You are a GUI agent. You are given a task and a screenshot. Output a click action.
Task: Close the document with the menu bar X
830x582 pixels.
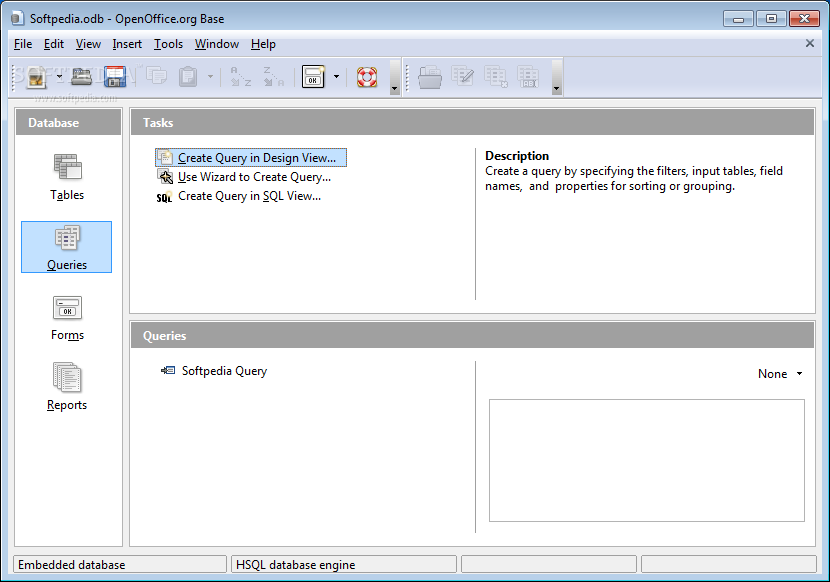pos(809,43)
